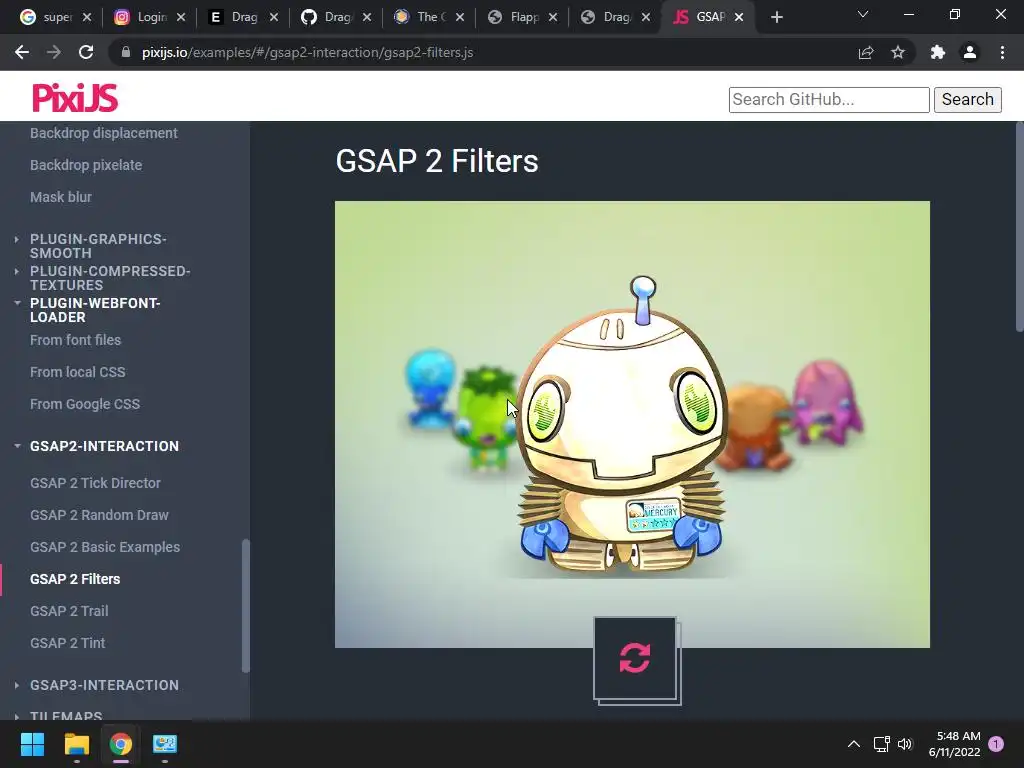Open File Explorer from taskbar

tap(76, 744)
